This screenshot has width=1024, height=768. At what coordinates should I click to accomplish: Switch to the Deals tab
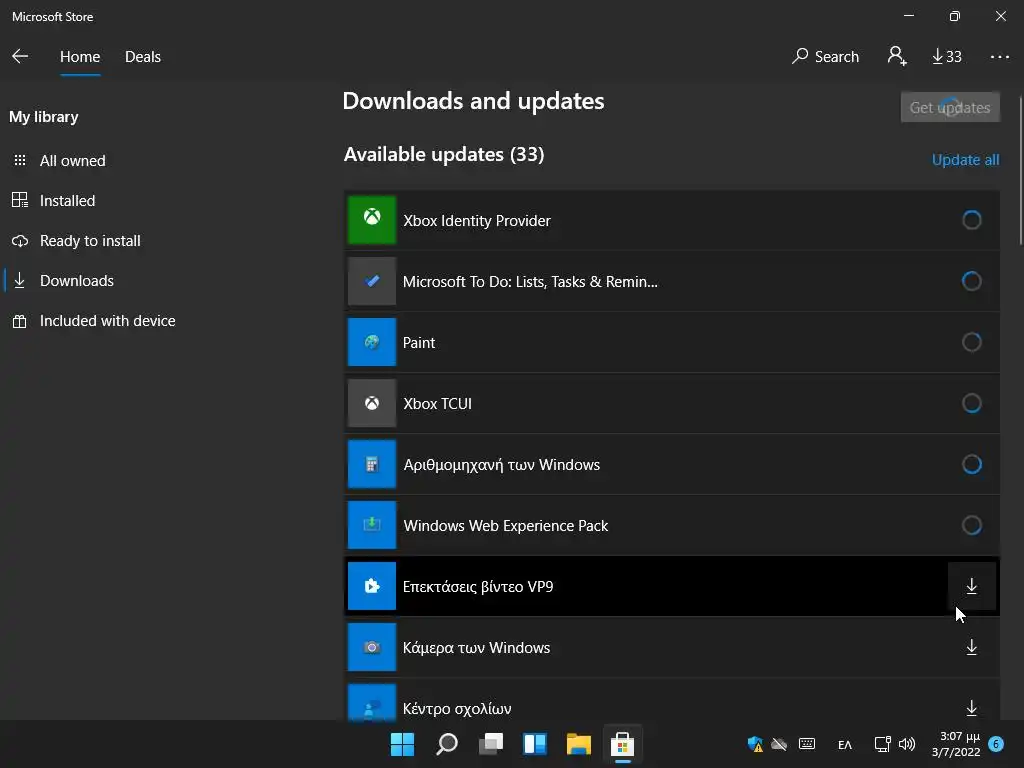pyautogui.click(x=143, y=57)
